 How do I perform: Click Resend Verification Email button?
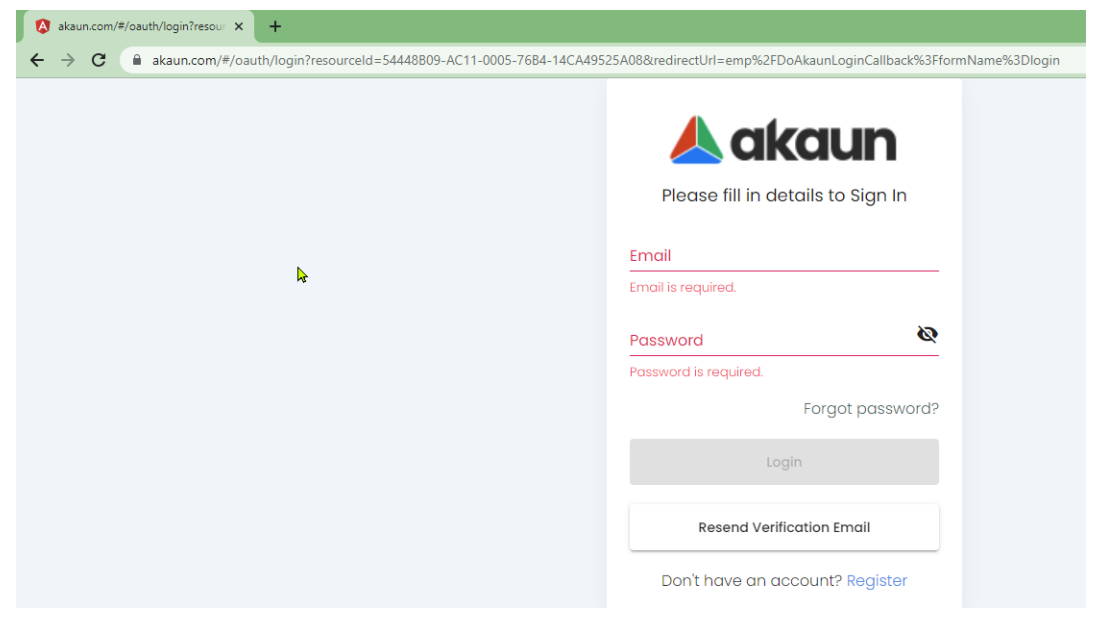(784, 528)
